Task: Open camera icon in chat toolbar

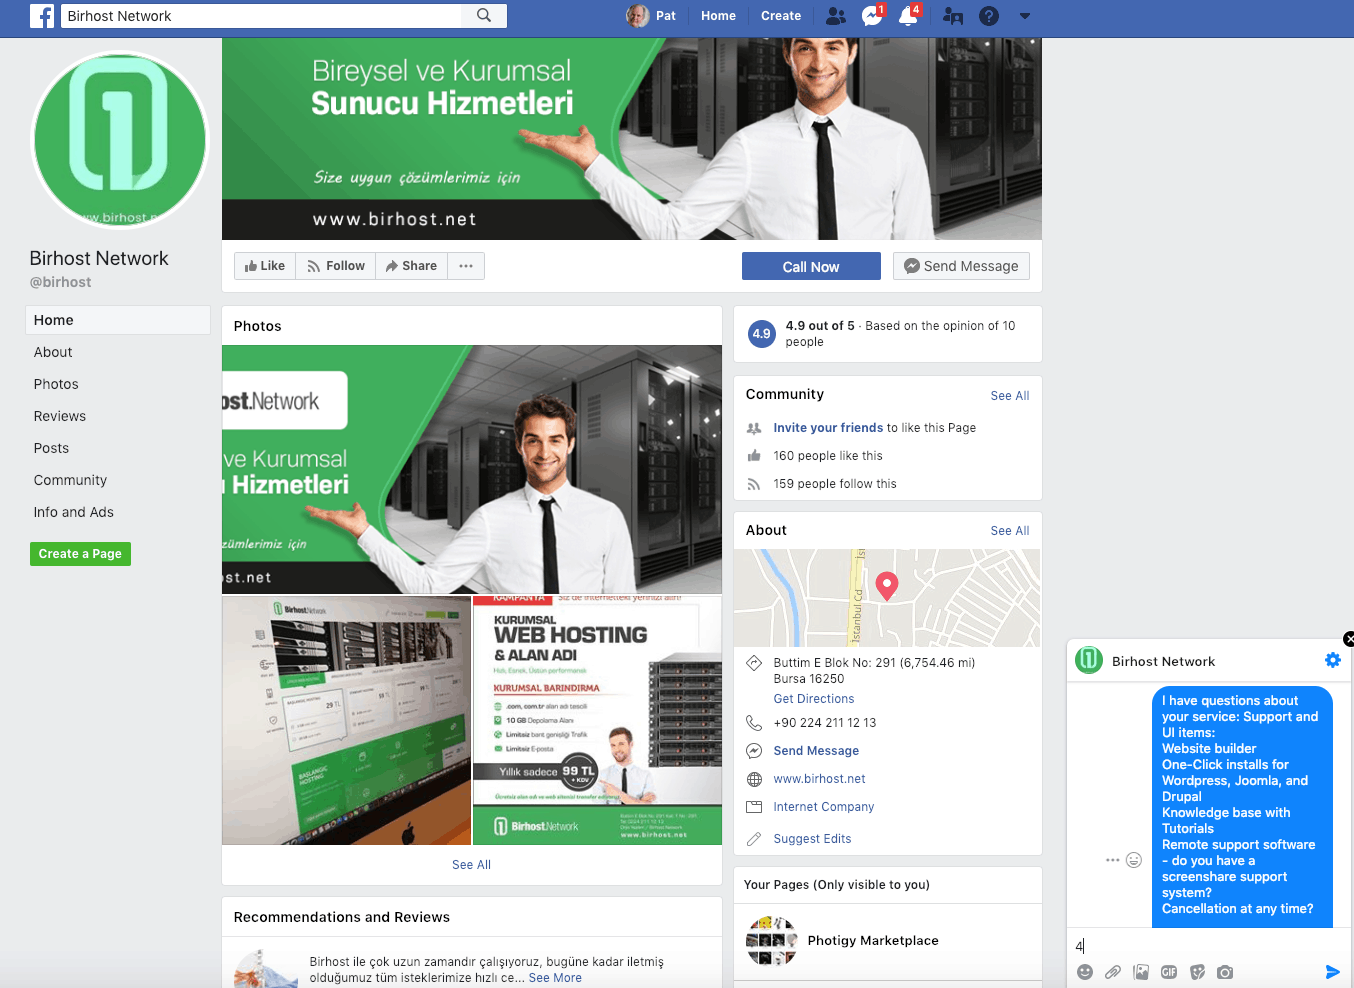Action: coord(1225,972)
